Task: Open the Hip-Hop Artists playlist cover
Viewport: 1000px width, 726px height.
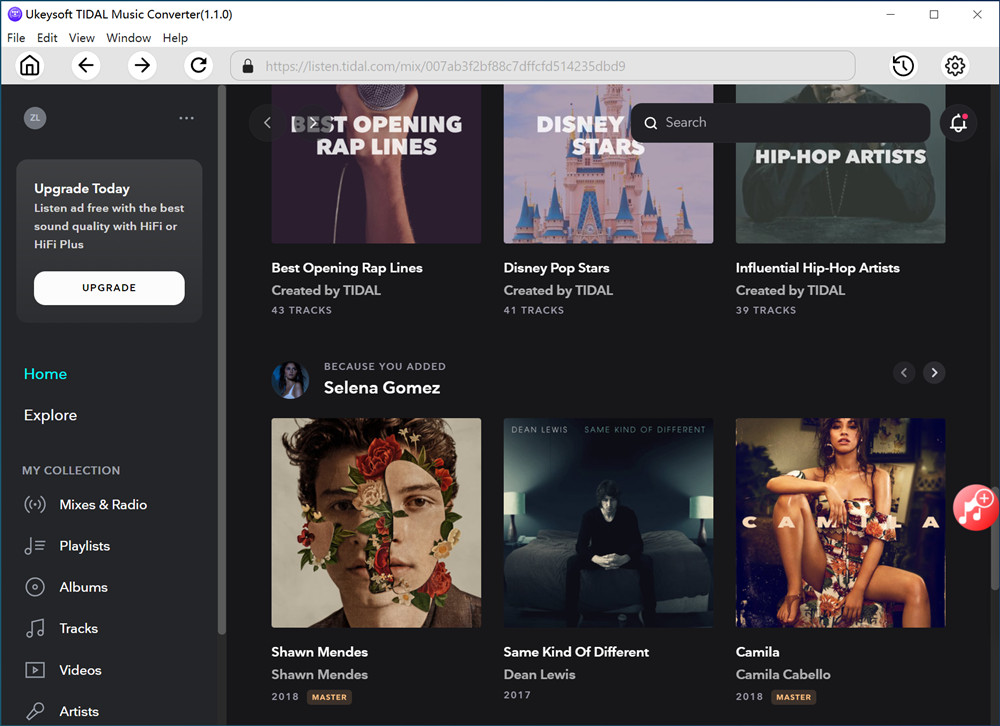Action: click(x=841, y=164)
